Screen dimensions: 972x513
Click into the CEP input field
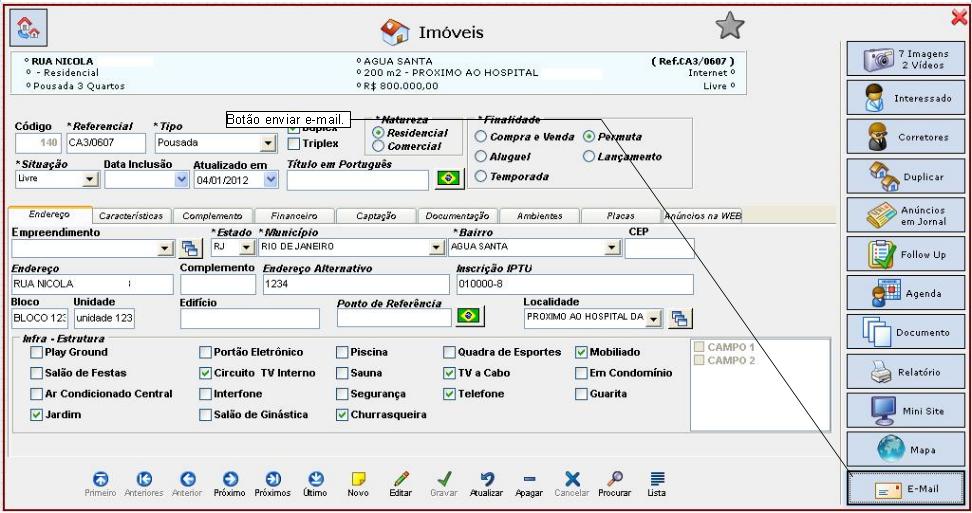click(x=658, y=247)
